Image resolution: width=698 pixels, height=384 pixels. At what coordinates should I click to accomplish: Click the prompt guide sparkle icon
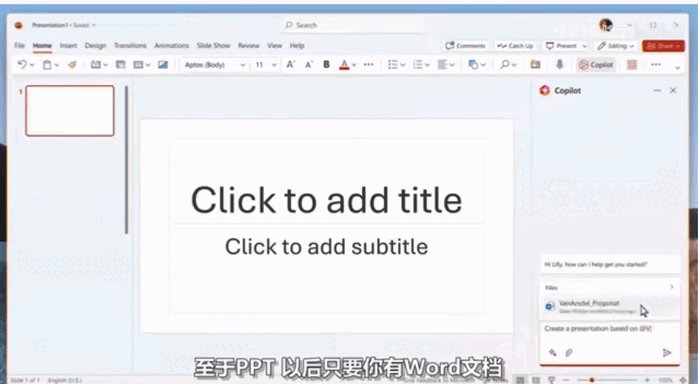click(552, 352)
